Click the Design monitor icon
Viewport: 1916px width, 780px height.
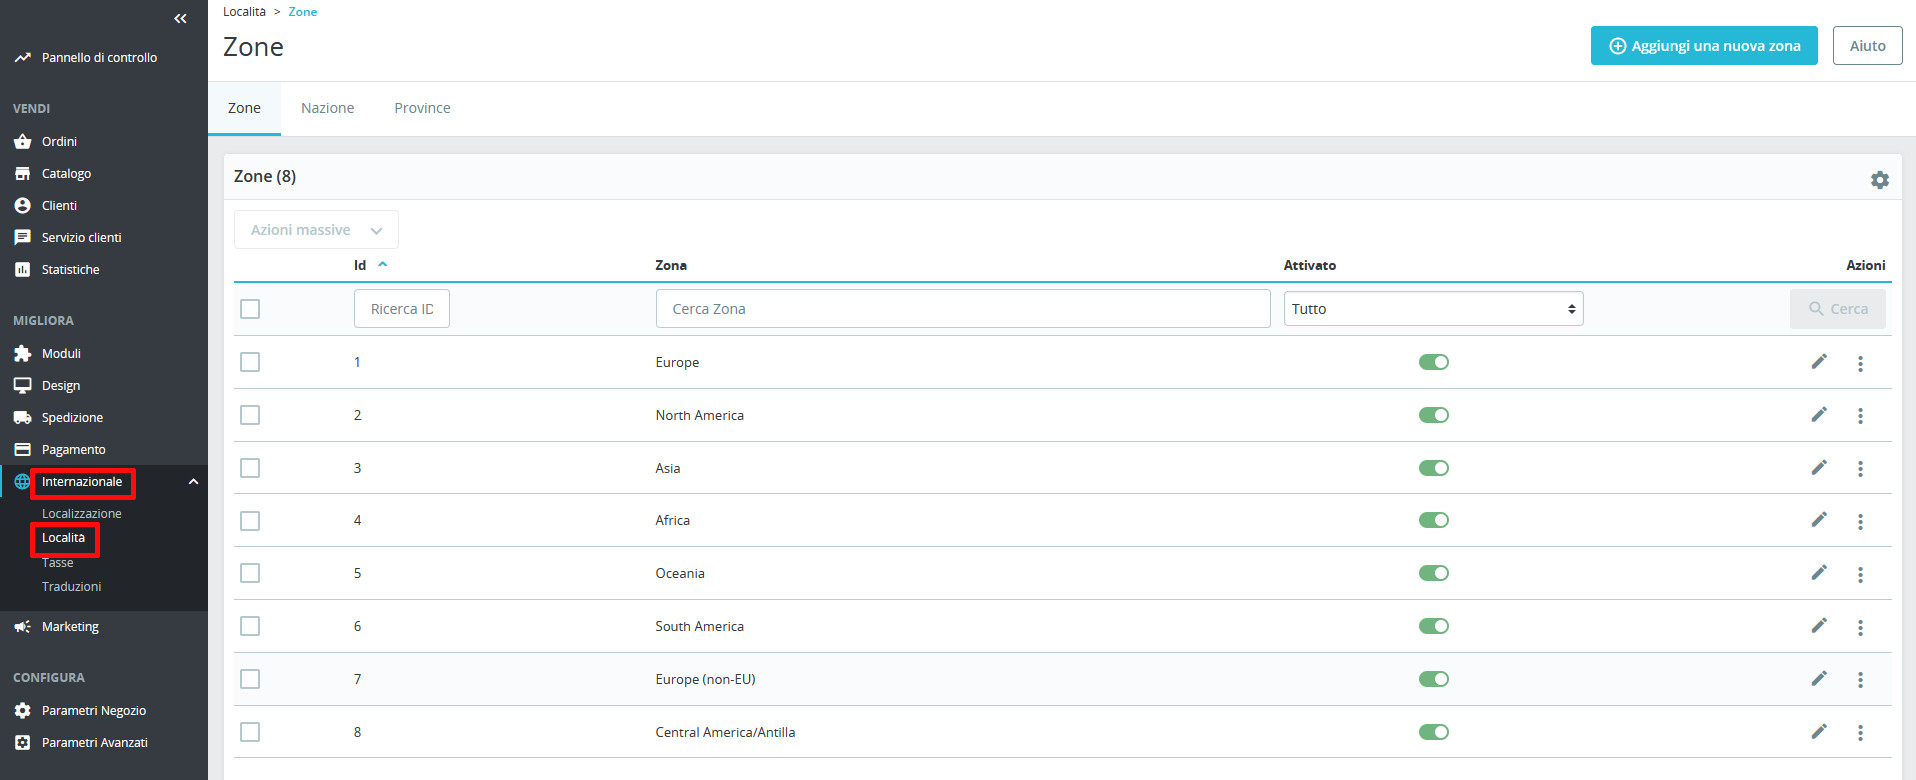(22, 386)
